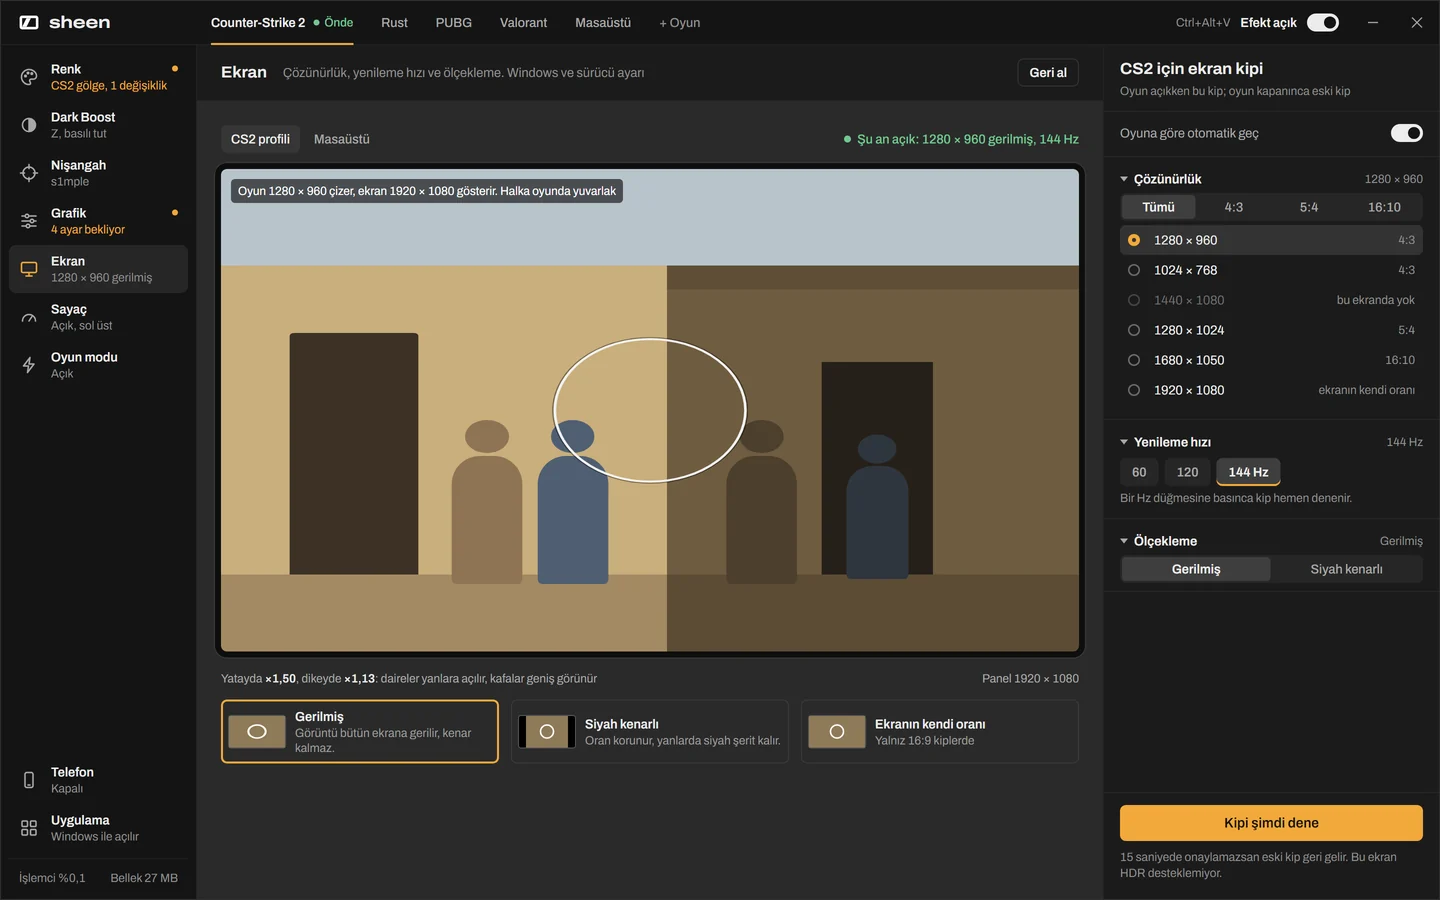This screenshot has width=1440, height=900.
Task: Add a game with + Oyun
Action: tap(680, 22)
